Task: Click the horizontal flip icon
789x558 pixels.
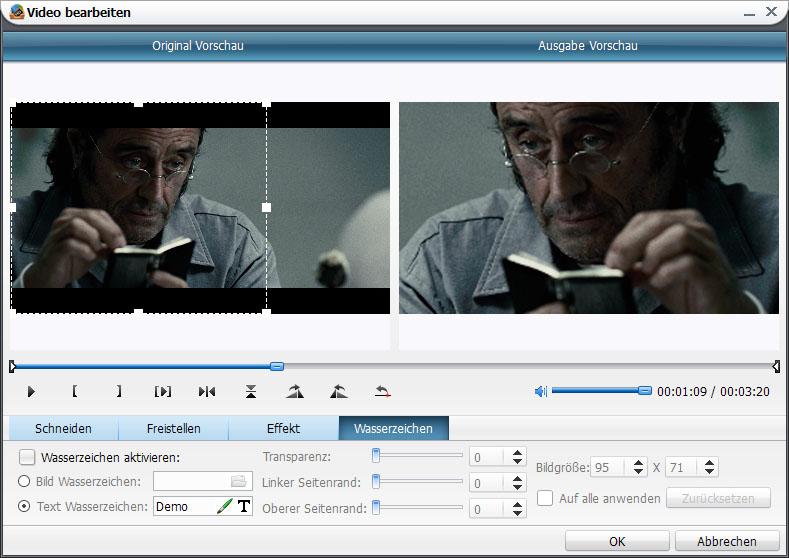Action: pyautogui.click(x=207, y=392)
